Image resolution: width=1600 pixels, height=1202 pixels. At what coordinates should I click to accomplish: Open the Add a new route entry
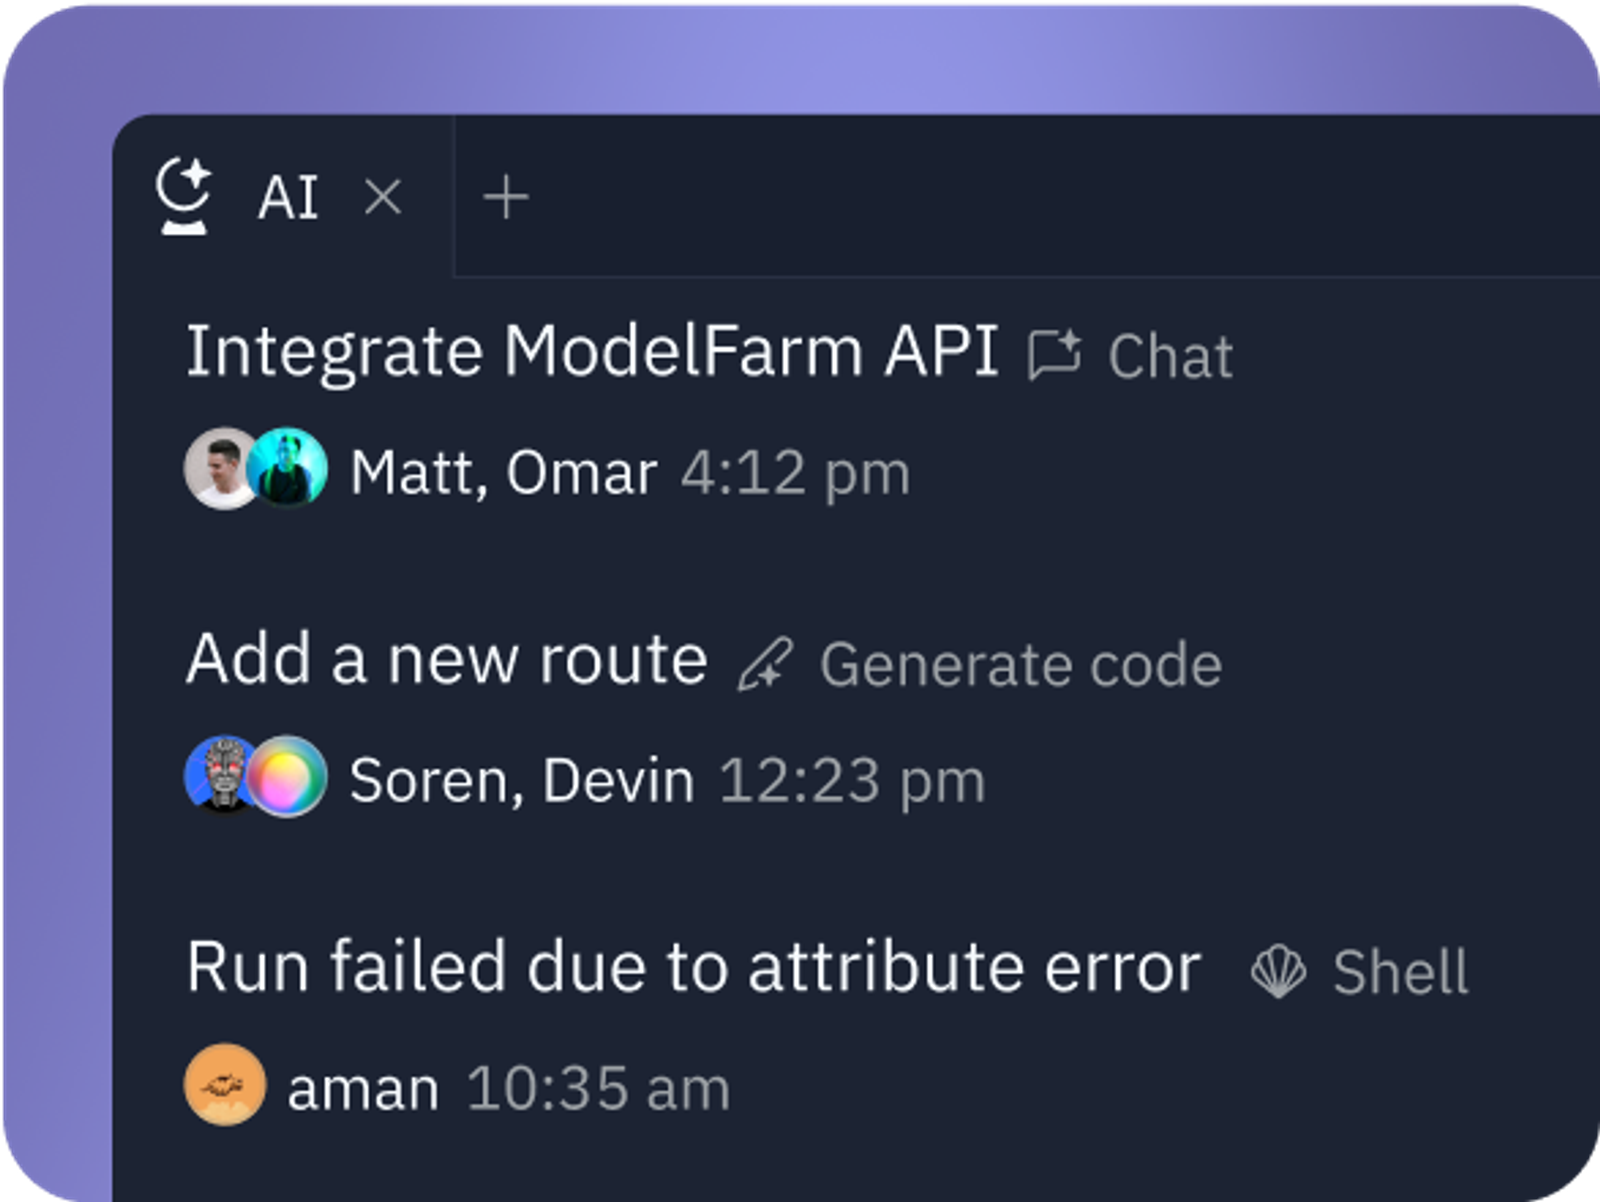(x=447, y=660)
